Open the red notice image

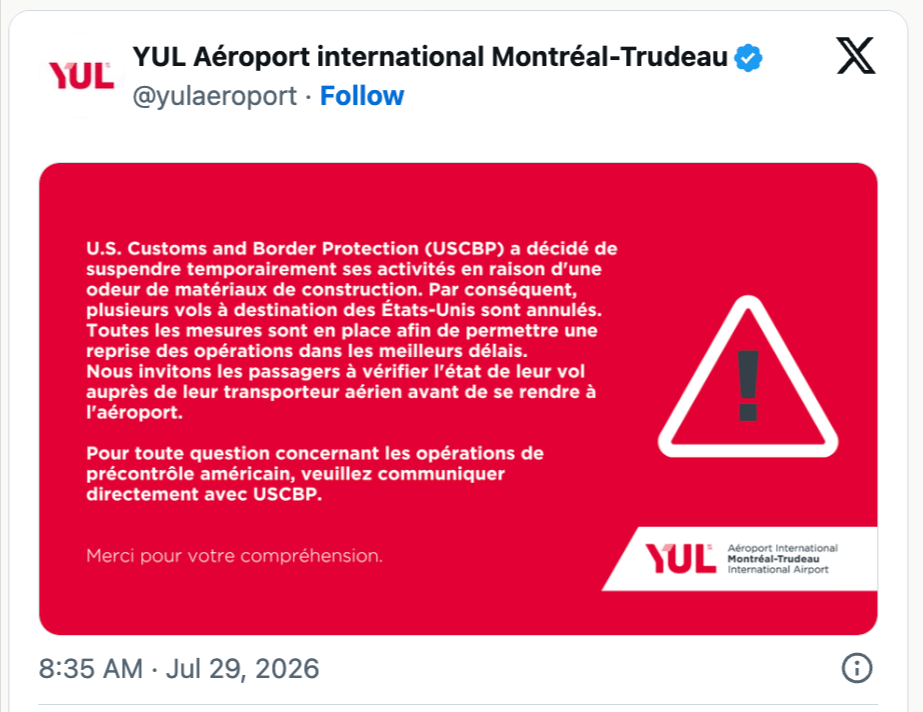[458, 399]
